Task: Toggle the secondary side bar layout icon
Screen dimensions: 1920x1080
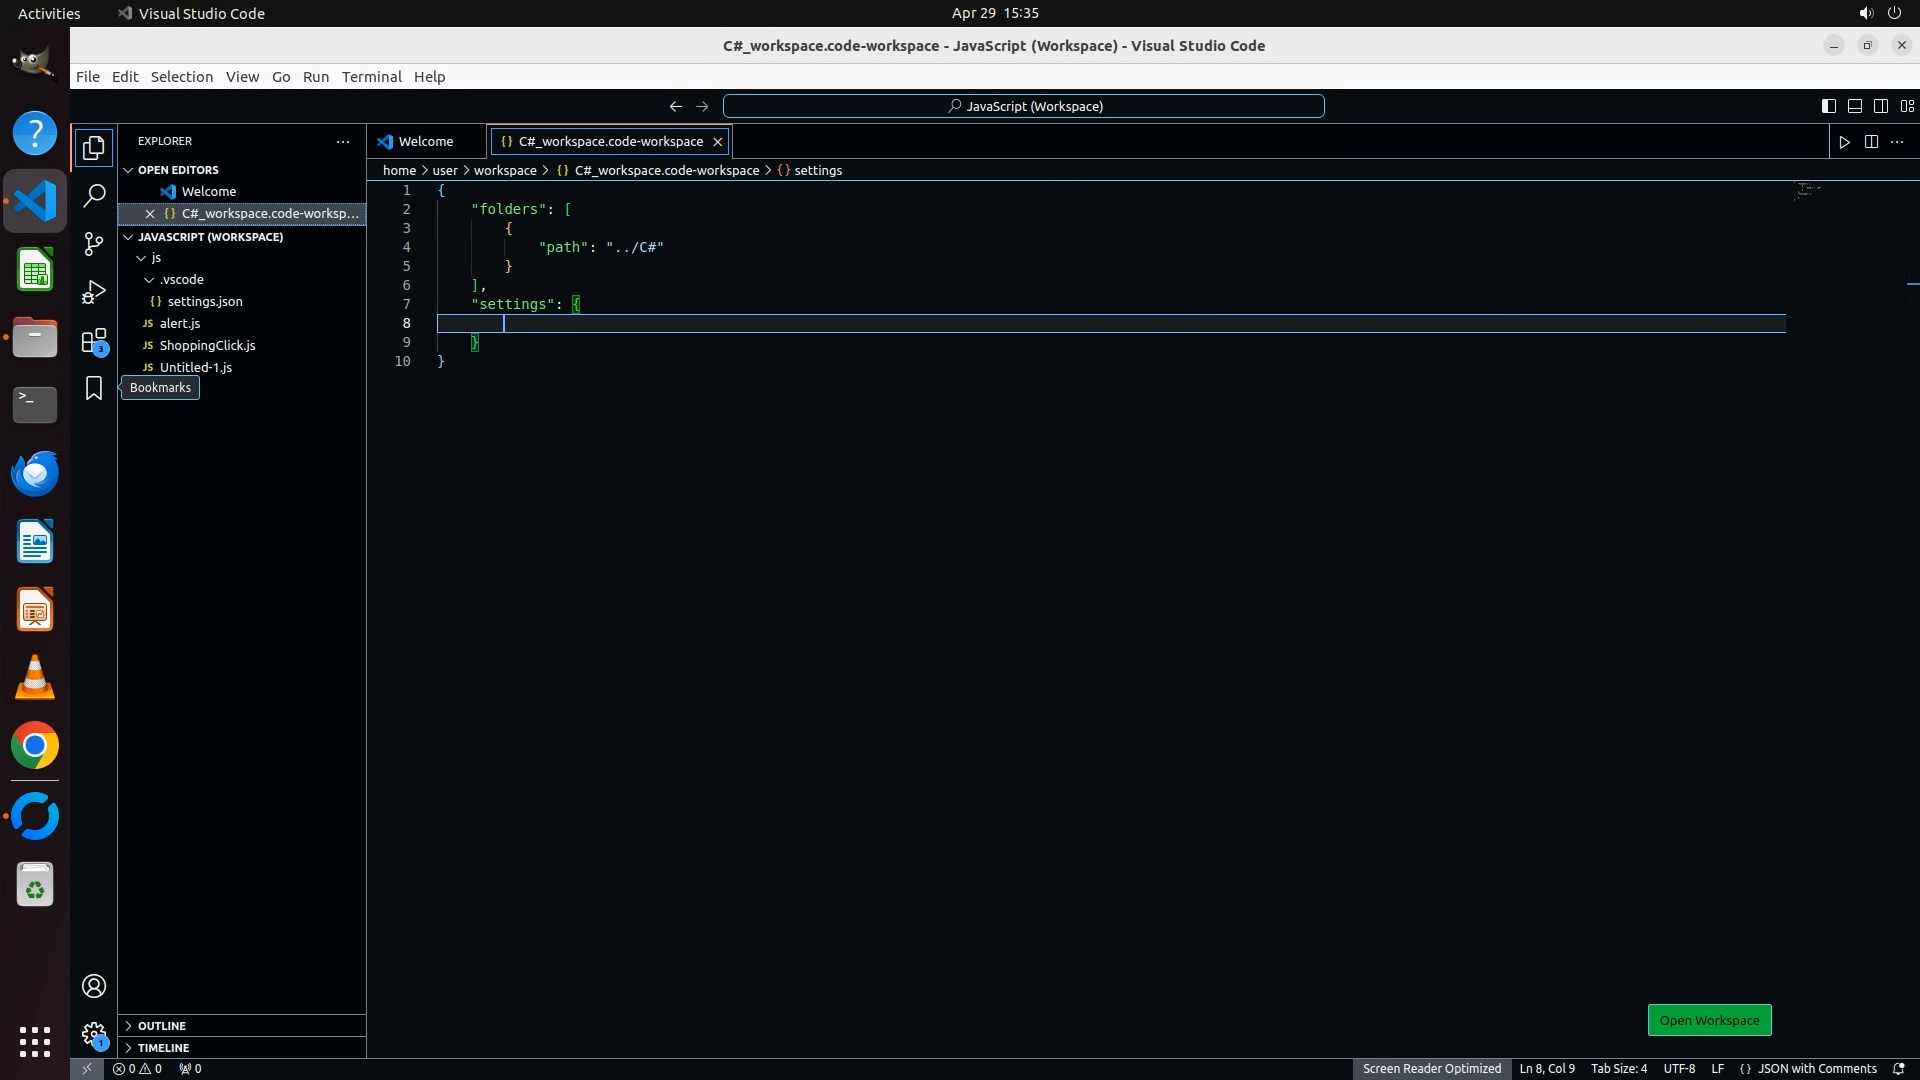Action: [1880, 106]
